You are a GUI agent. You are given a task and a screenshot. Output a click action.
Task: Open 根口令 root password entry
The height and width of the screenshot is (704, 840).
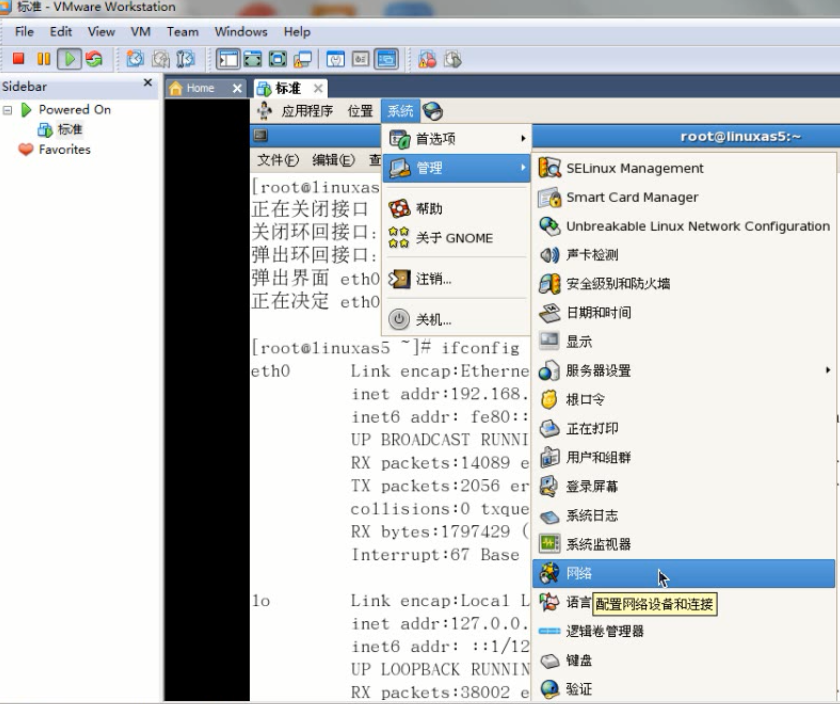tap(684, 400)
